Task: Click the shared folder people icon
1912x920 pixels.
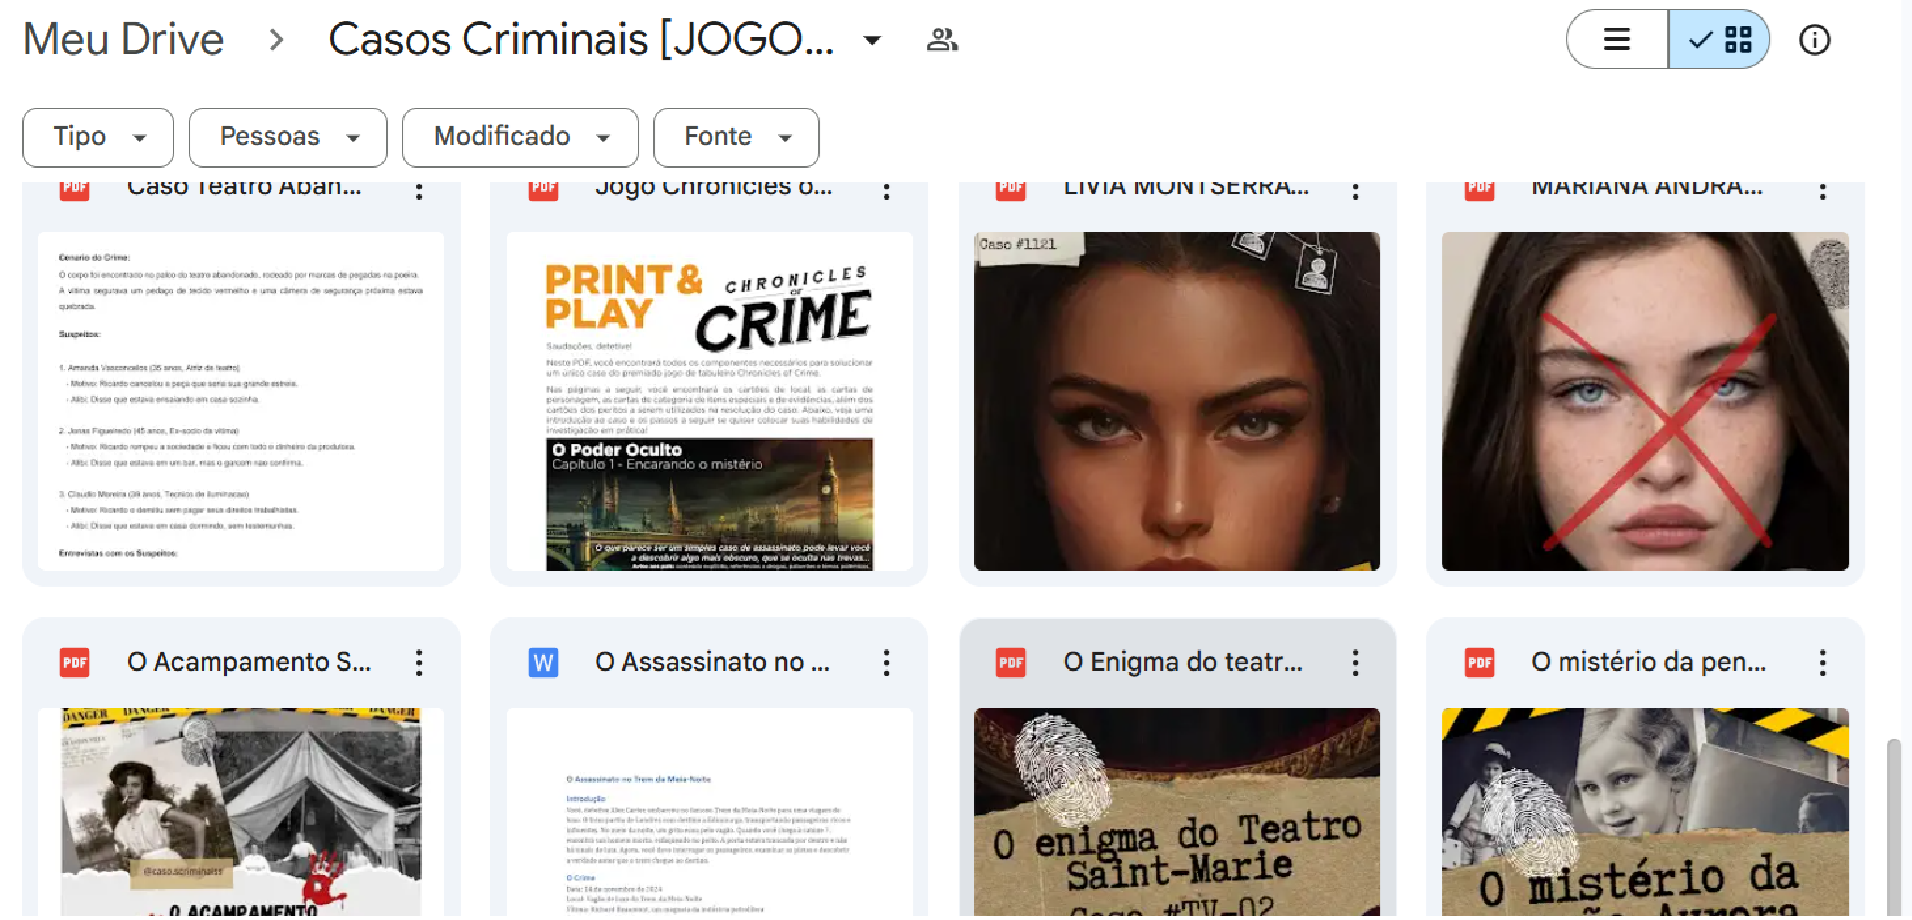Action: click(x=942, y=40)
